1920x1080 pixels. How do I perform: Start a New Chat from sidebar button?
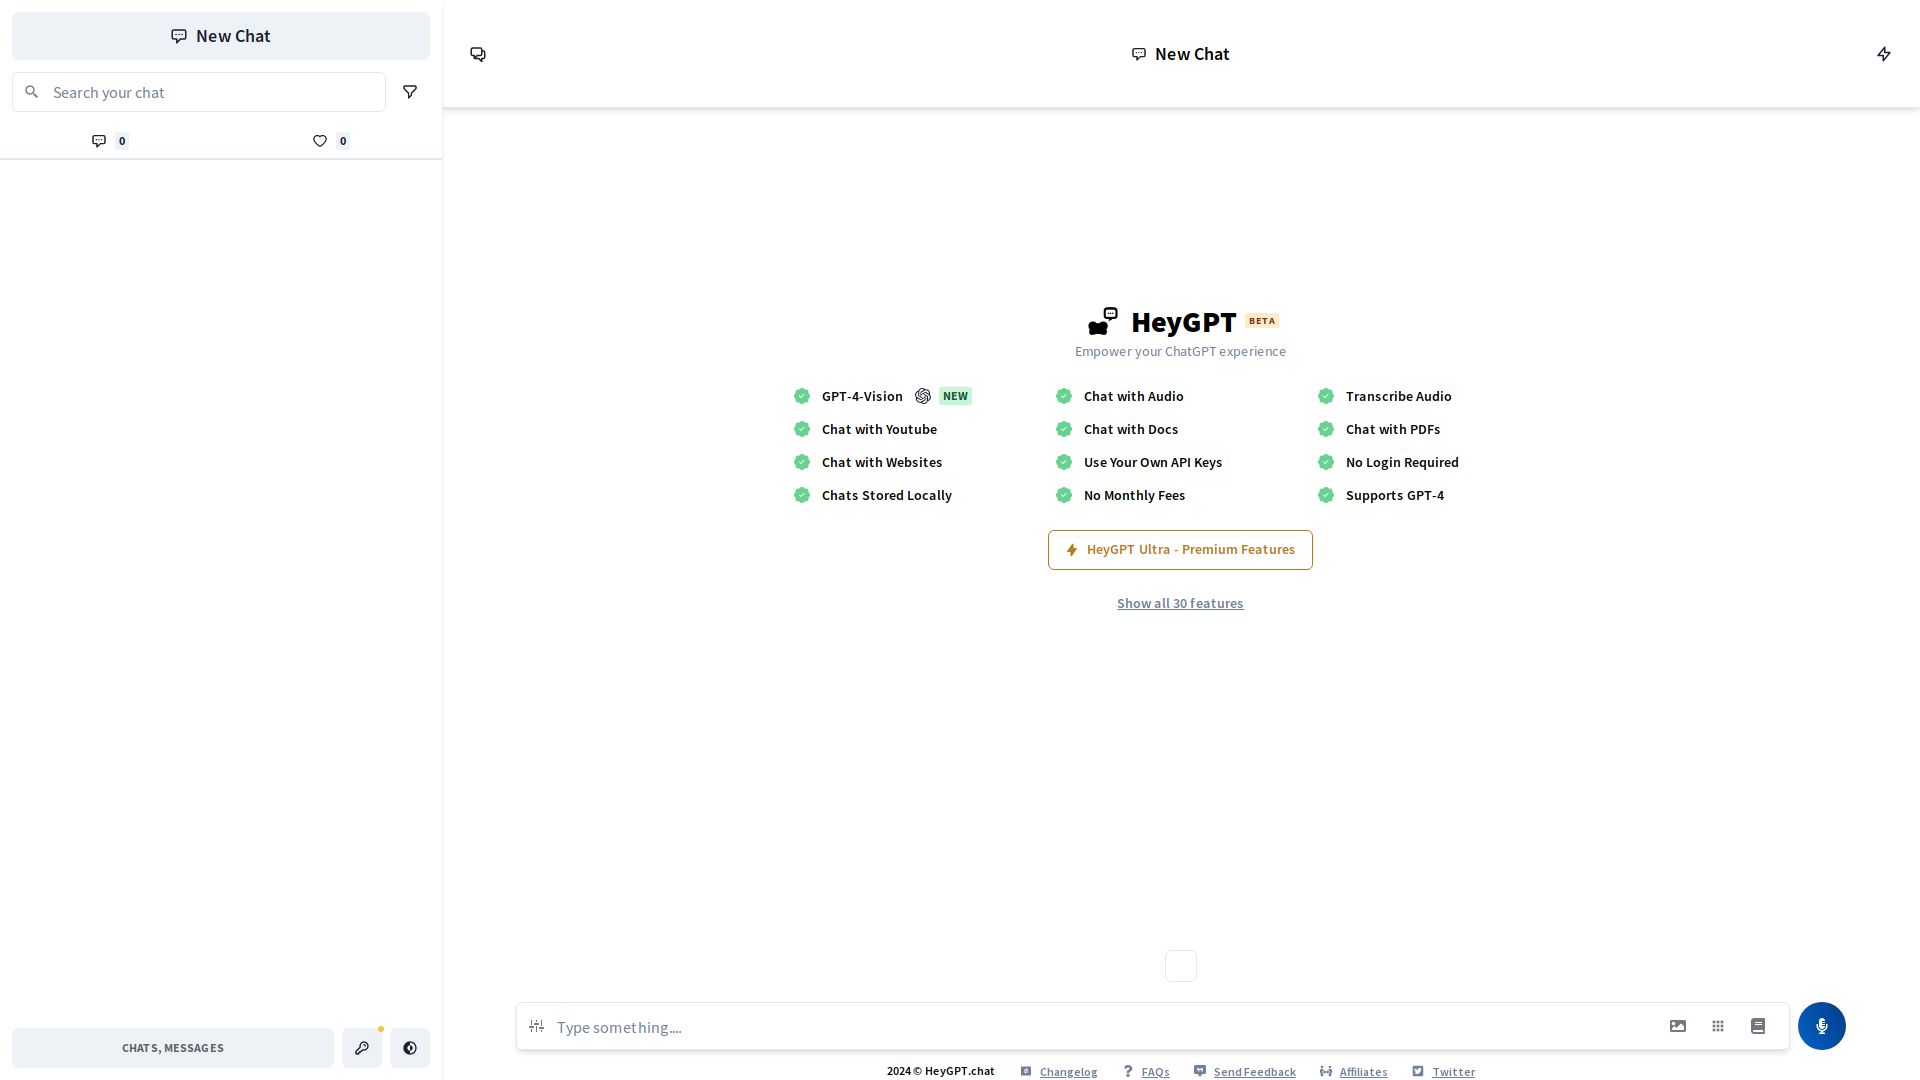tap(221, 36)
